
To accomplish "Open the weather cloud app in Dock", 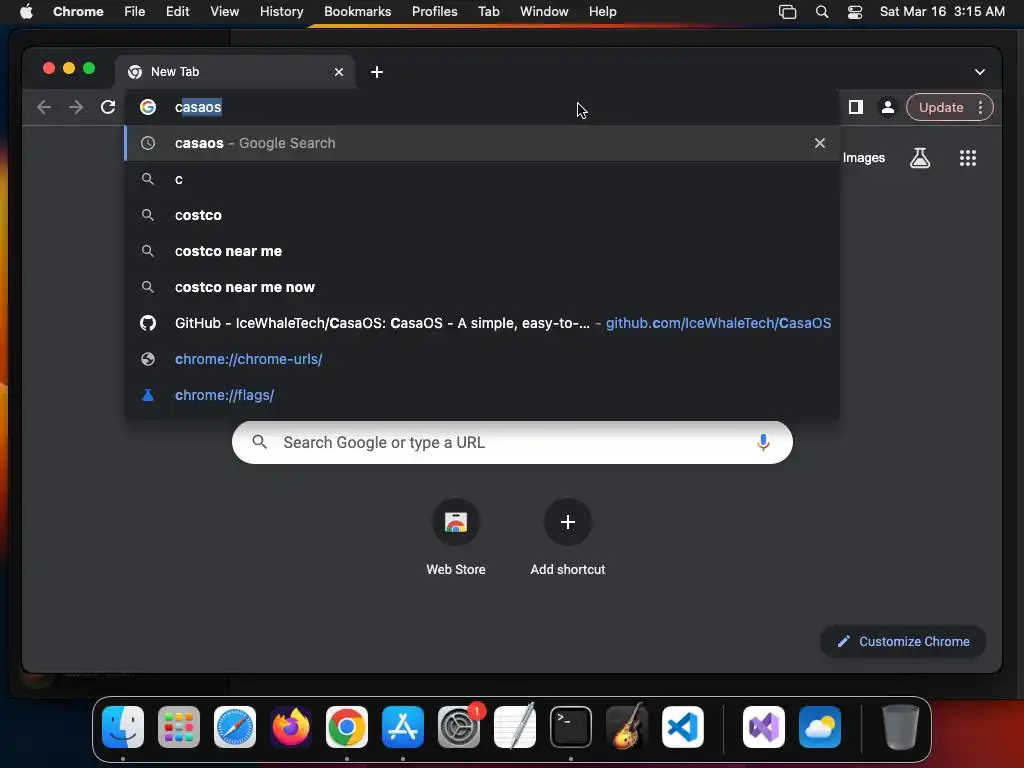I will tap(820, 727).
